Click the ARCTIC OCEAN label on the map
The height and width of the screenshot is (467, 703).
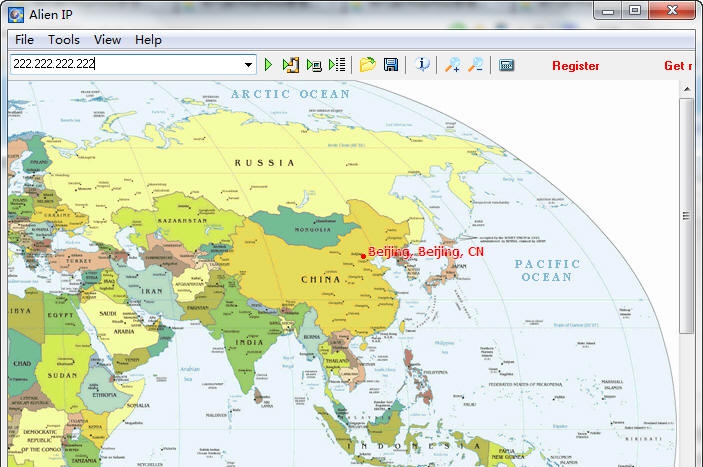[x=291, y=94]
